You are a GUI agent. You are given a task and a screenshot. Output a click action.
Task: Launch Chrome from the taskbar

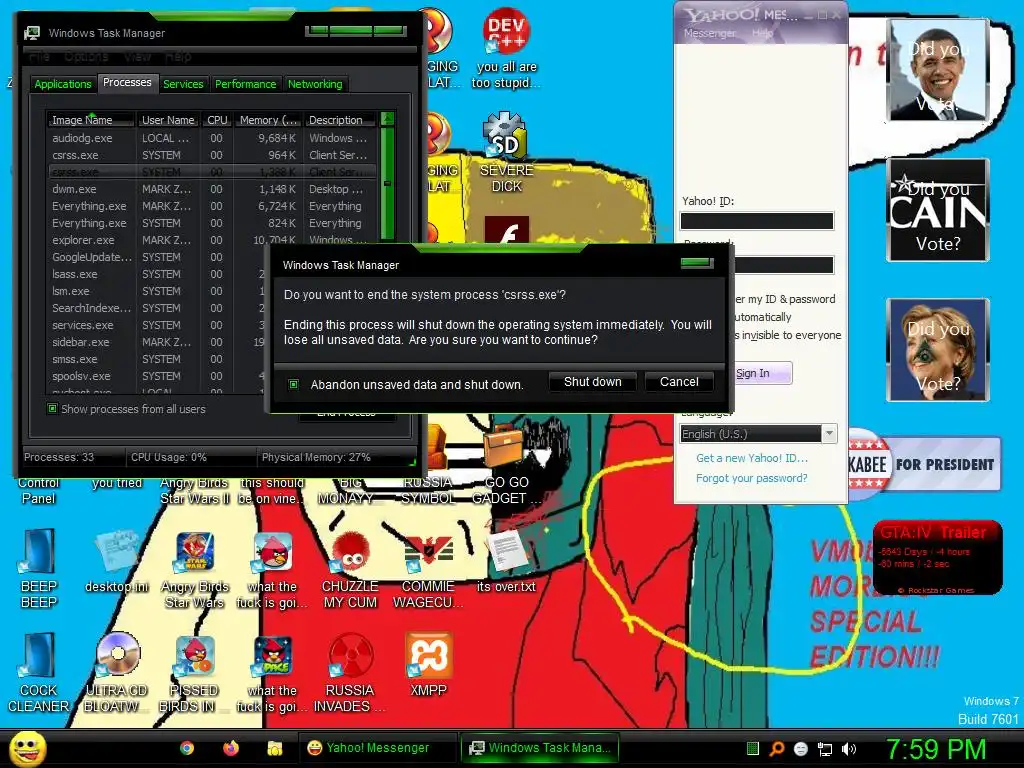(187, 748)
